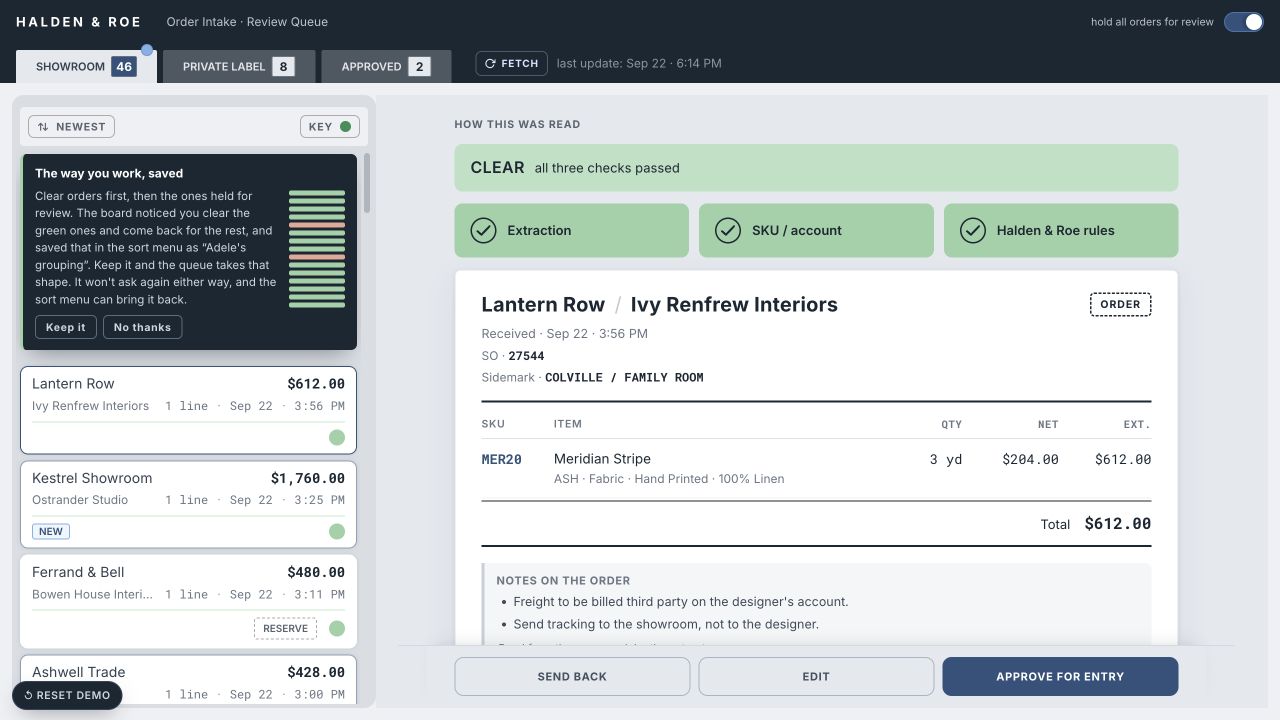
Task: Click the sidemark COLVILLE / FAMILY ROOM
Action: point(624,378)
